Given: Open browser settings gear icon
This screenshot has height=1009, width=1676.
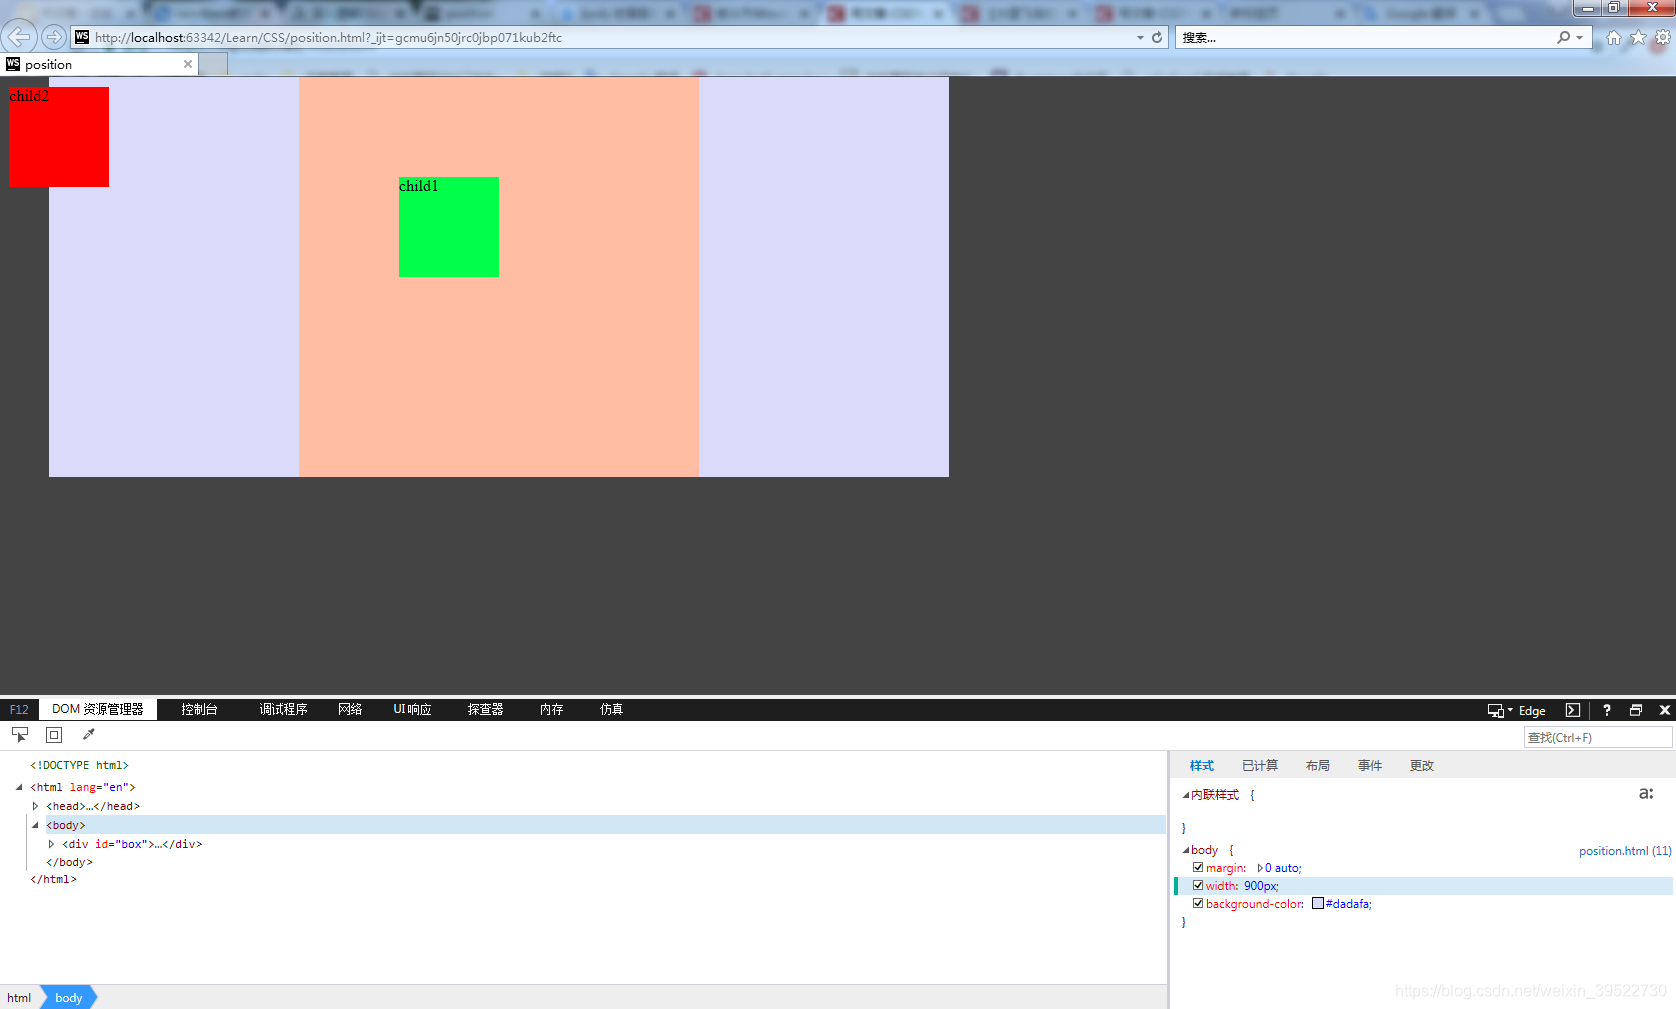Looking at the screenshot, I should [1663, 37].
